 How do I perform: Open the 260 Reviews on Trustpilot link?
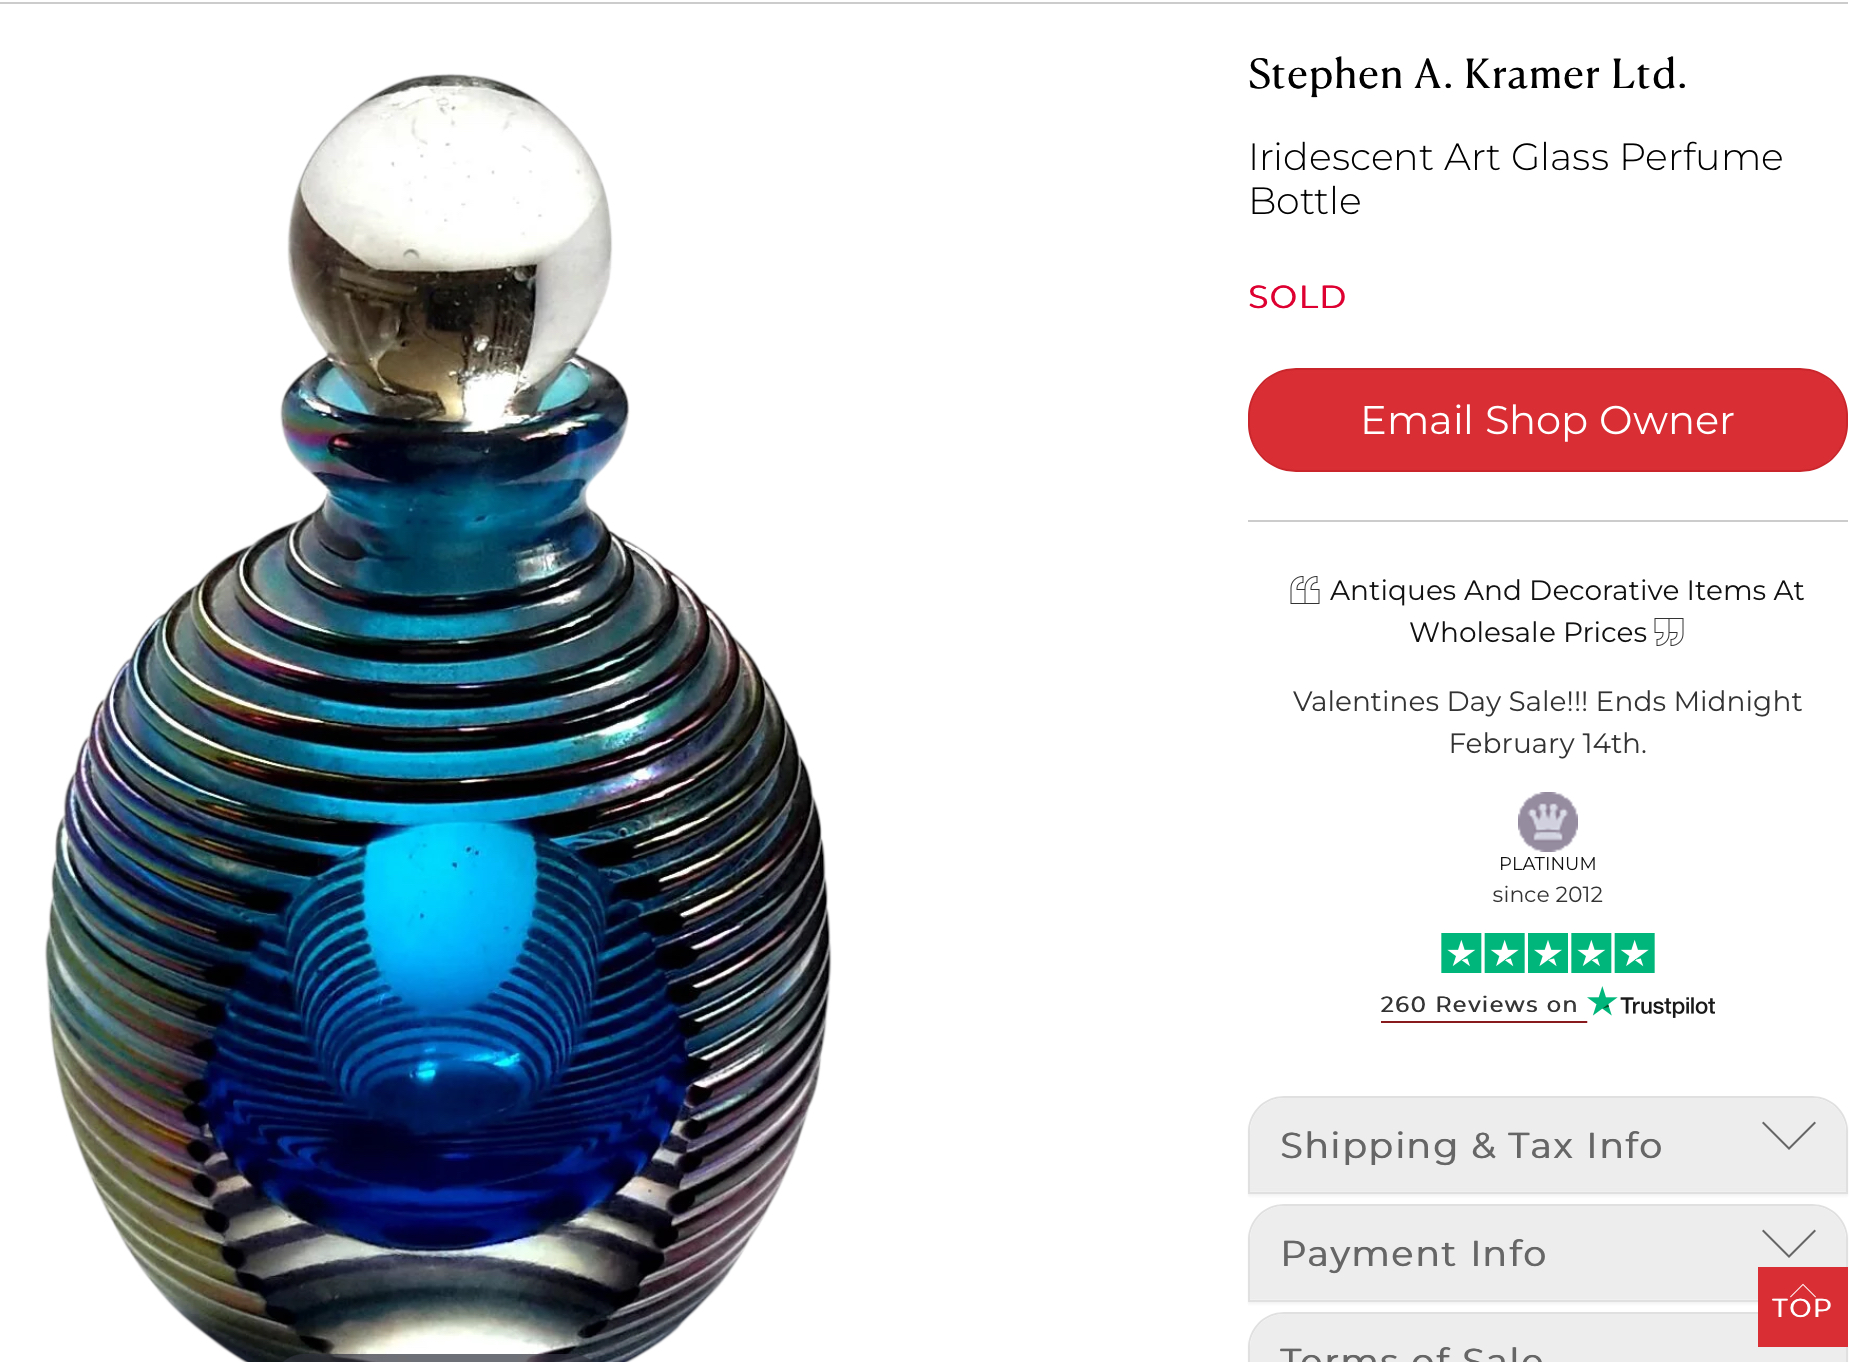coord(1479,1004)
